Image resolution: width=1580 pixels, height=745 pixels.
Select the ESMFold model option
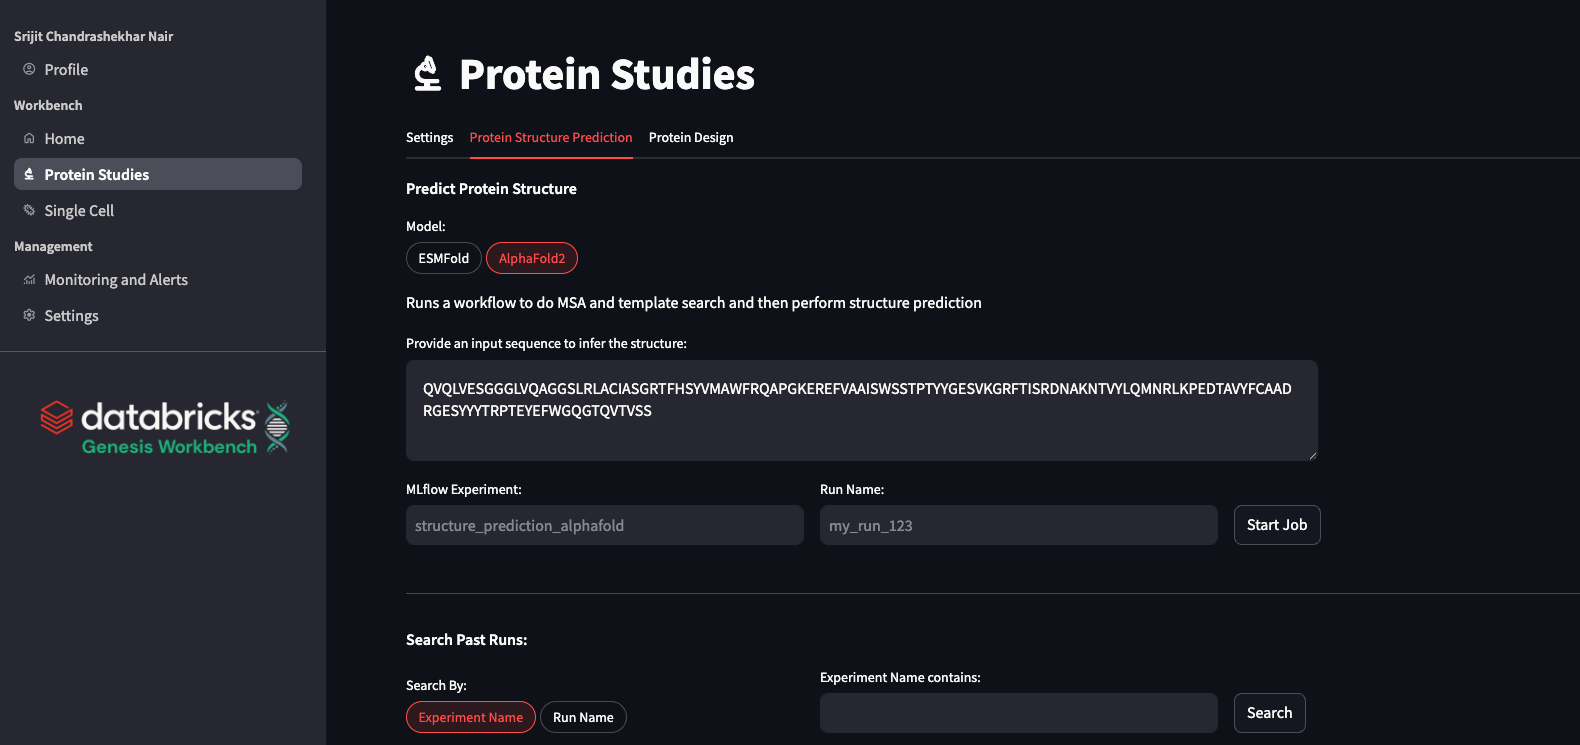pyautogui.click(x=443, y=258)
